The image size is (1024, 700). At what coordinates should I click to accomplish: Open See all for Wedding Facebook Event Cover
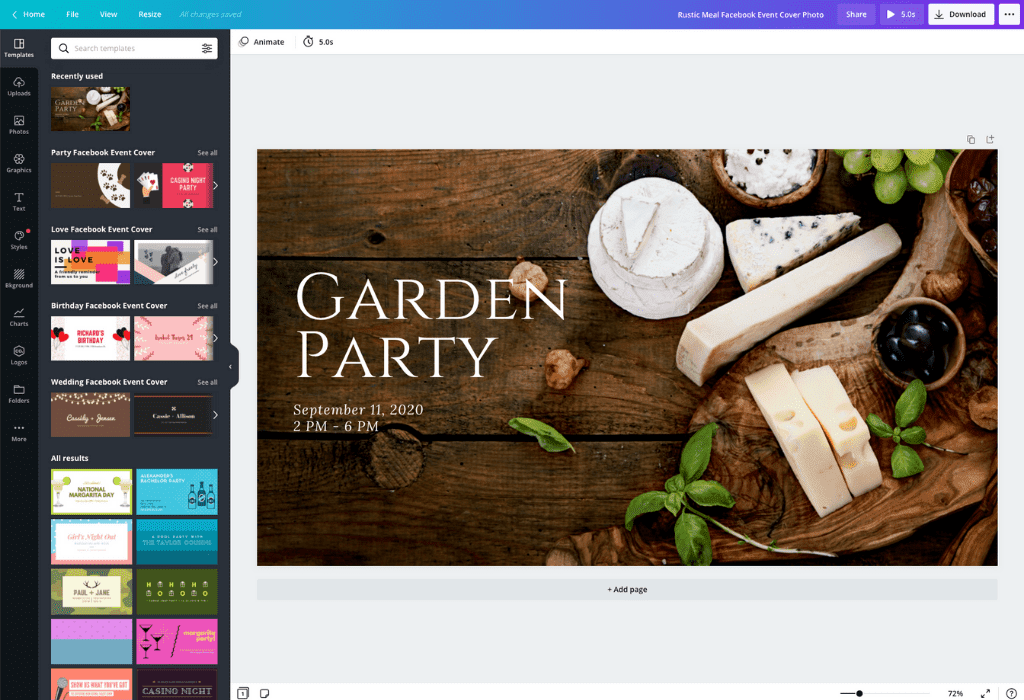(207, 382)
